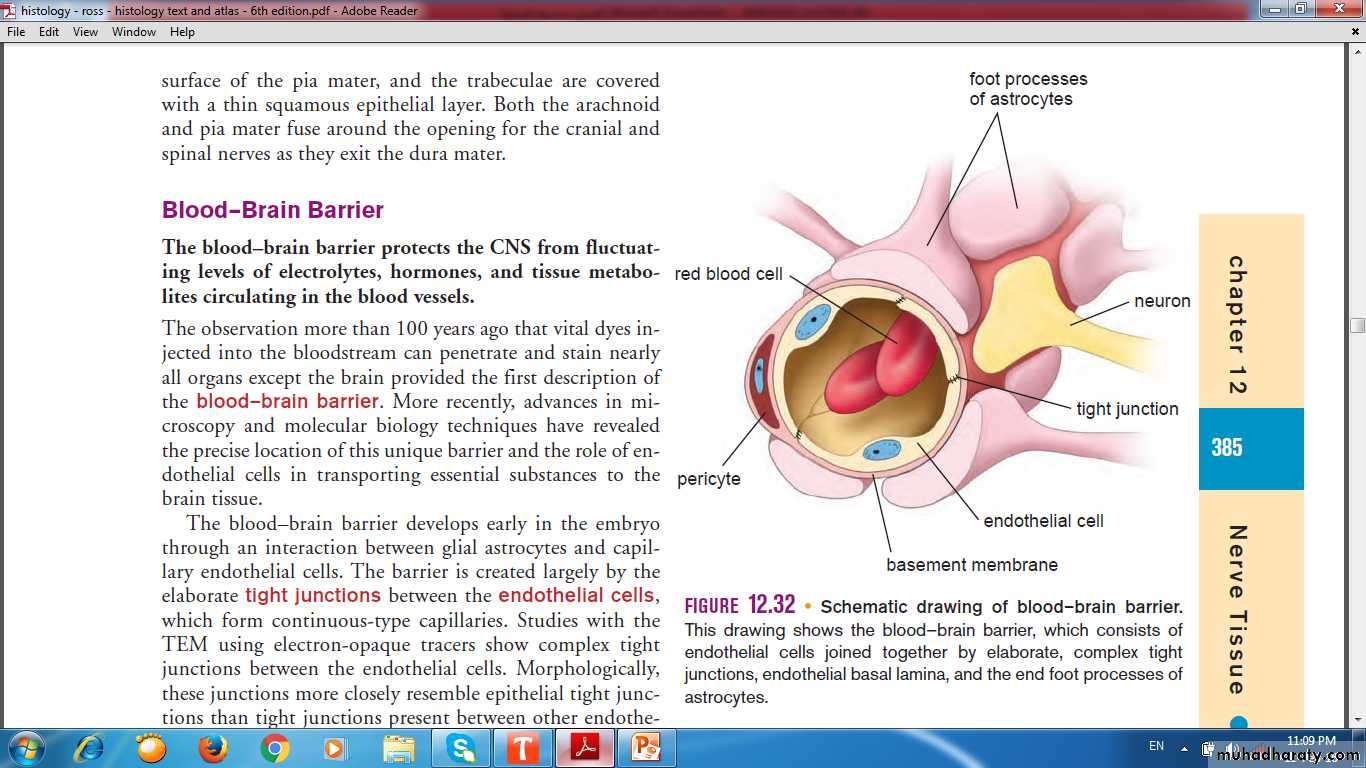
Task: Open the Edit menu
Action: point(49,32)
